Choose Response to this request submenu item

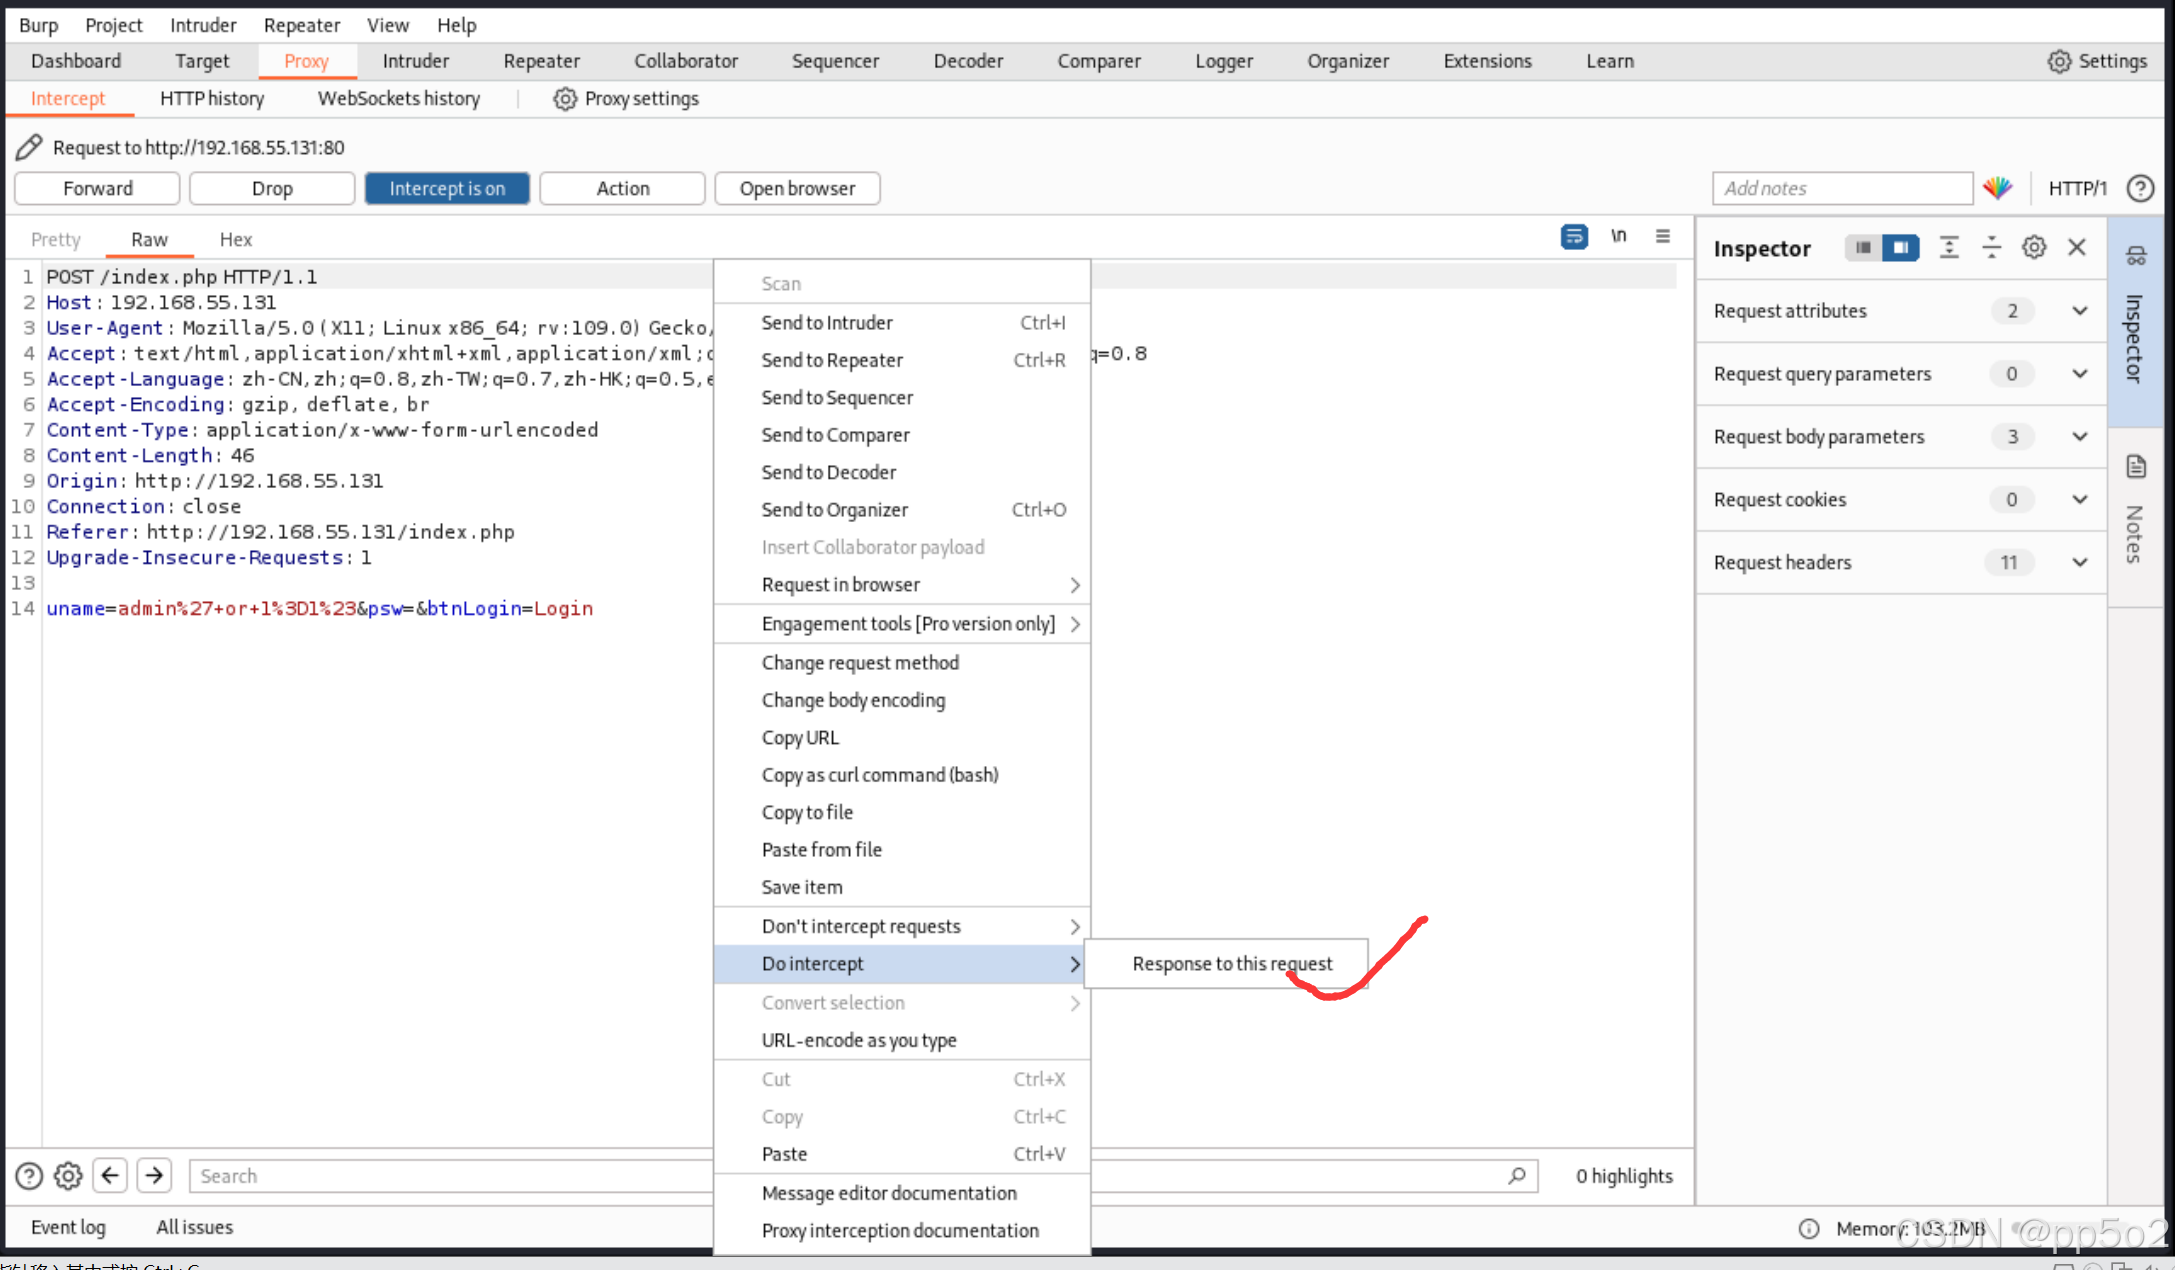click(x=1232, y=964)
